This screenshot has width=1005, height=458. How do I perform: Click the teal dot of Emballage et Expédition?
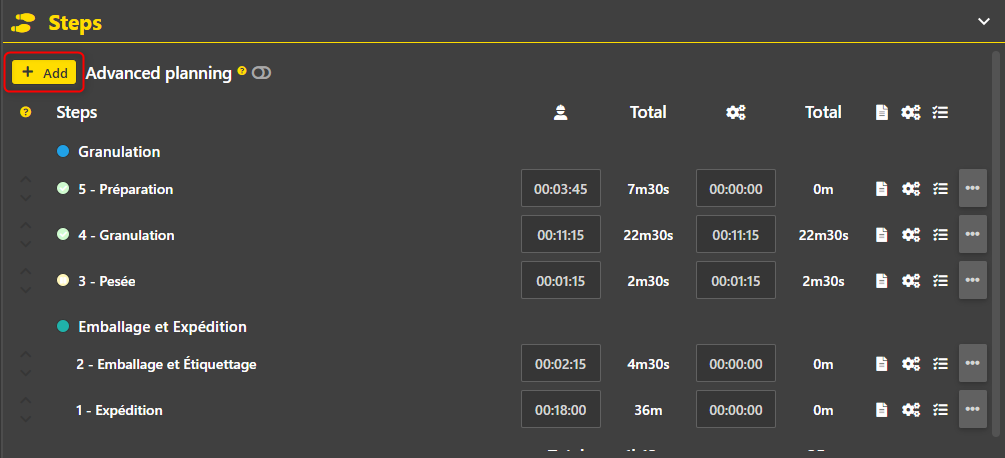(63, 327)
